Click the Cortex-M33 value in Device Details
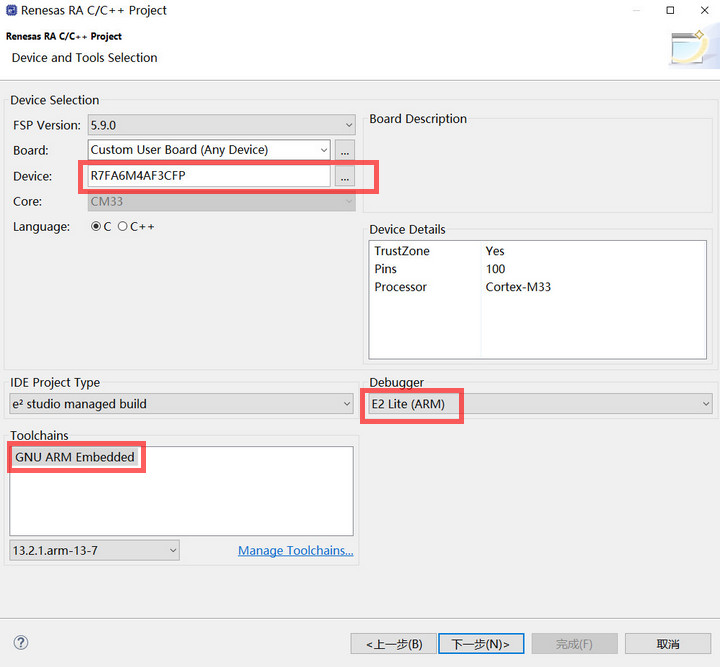 (x=518, y=287)
